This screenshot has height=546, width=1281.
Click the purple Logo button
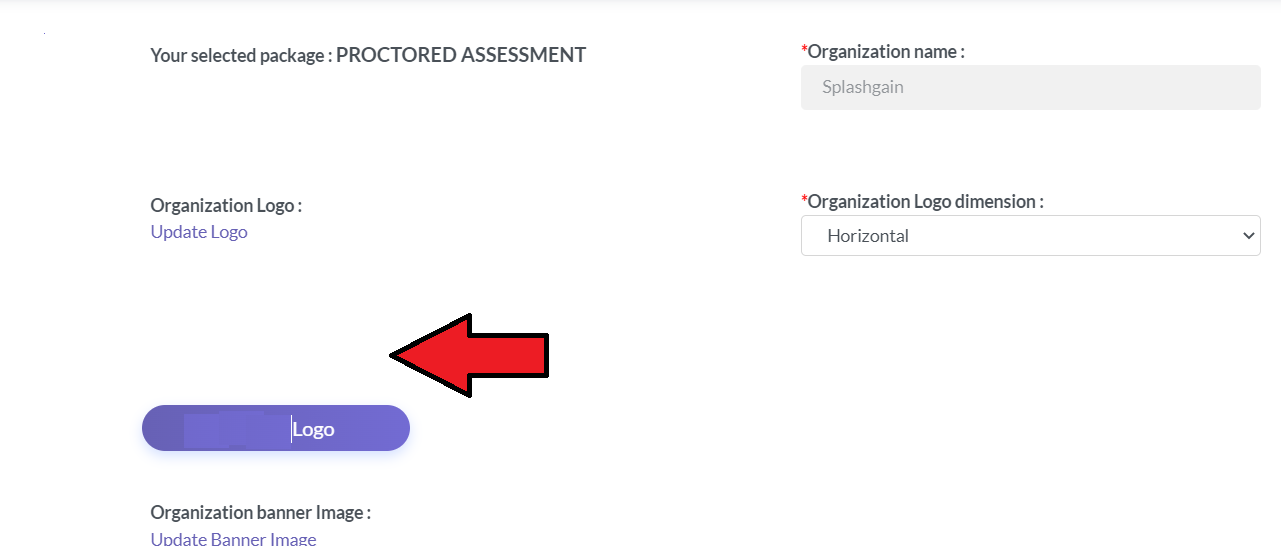pyautogui.click(x=276, y=428)
